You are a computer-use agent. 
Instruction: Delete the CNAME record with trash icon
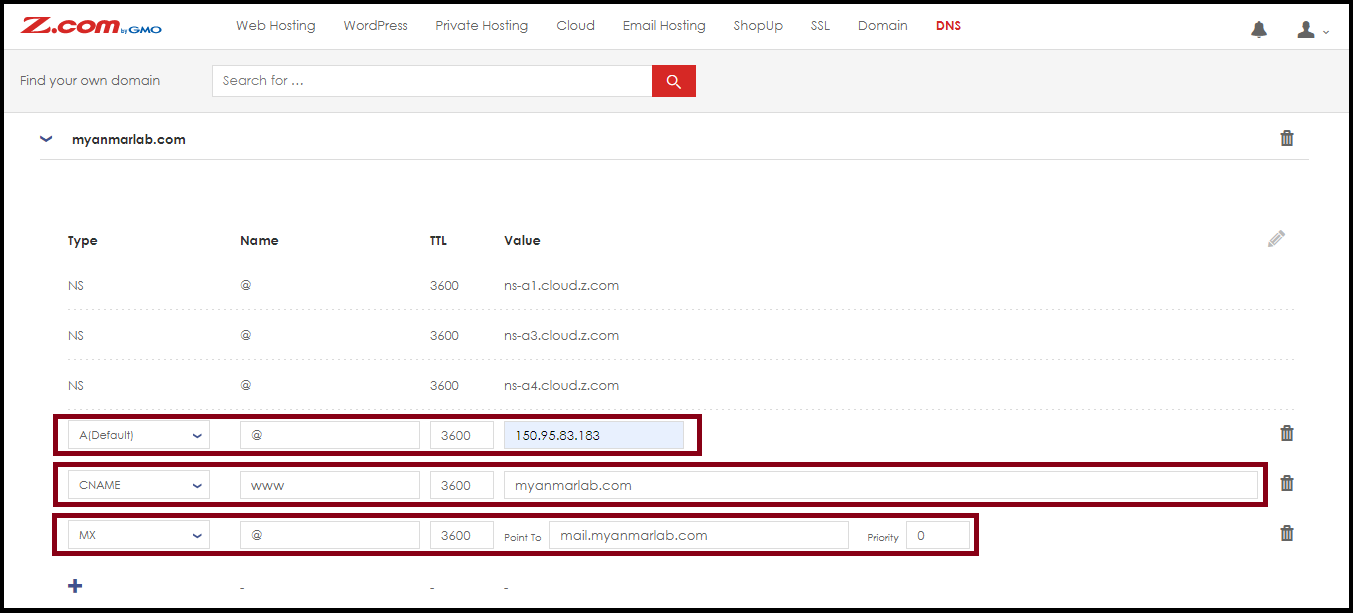click(1287, 483)
